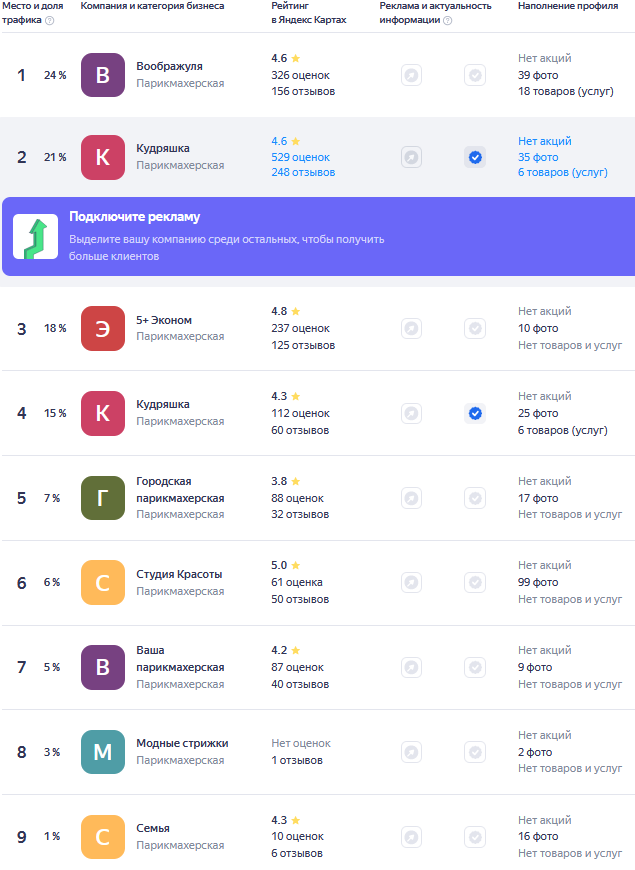Click the green Г avatar of Городская парикмахерская

click(103, 498)
